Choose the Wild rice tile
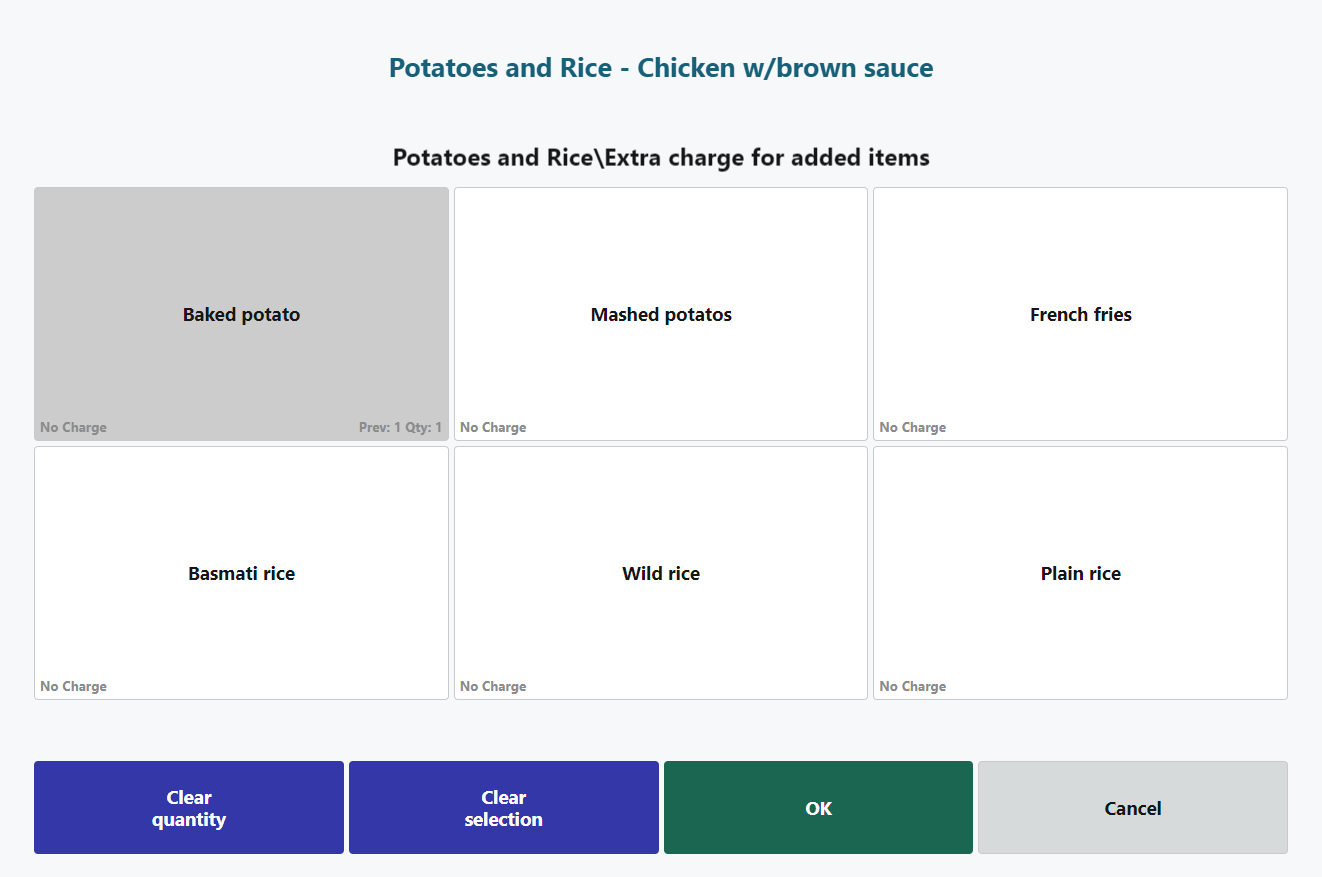The height and width of the screenshot is (877, 1322). pos(660,573)
